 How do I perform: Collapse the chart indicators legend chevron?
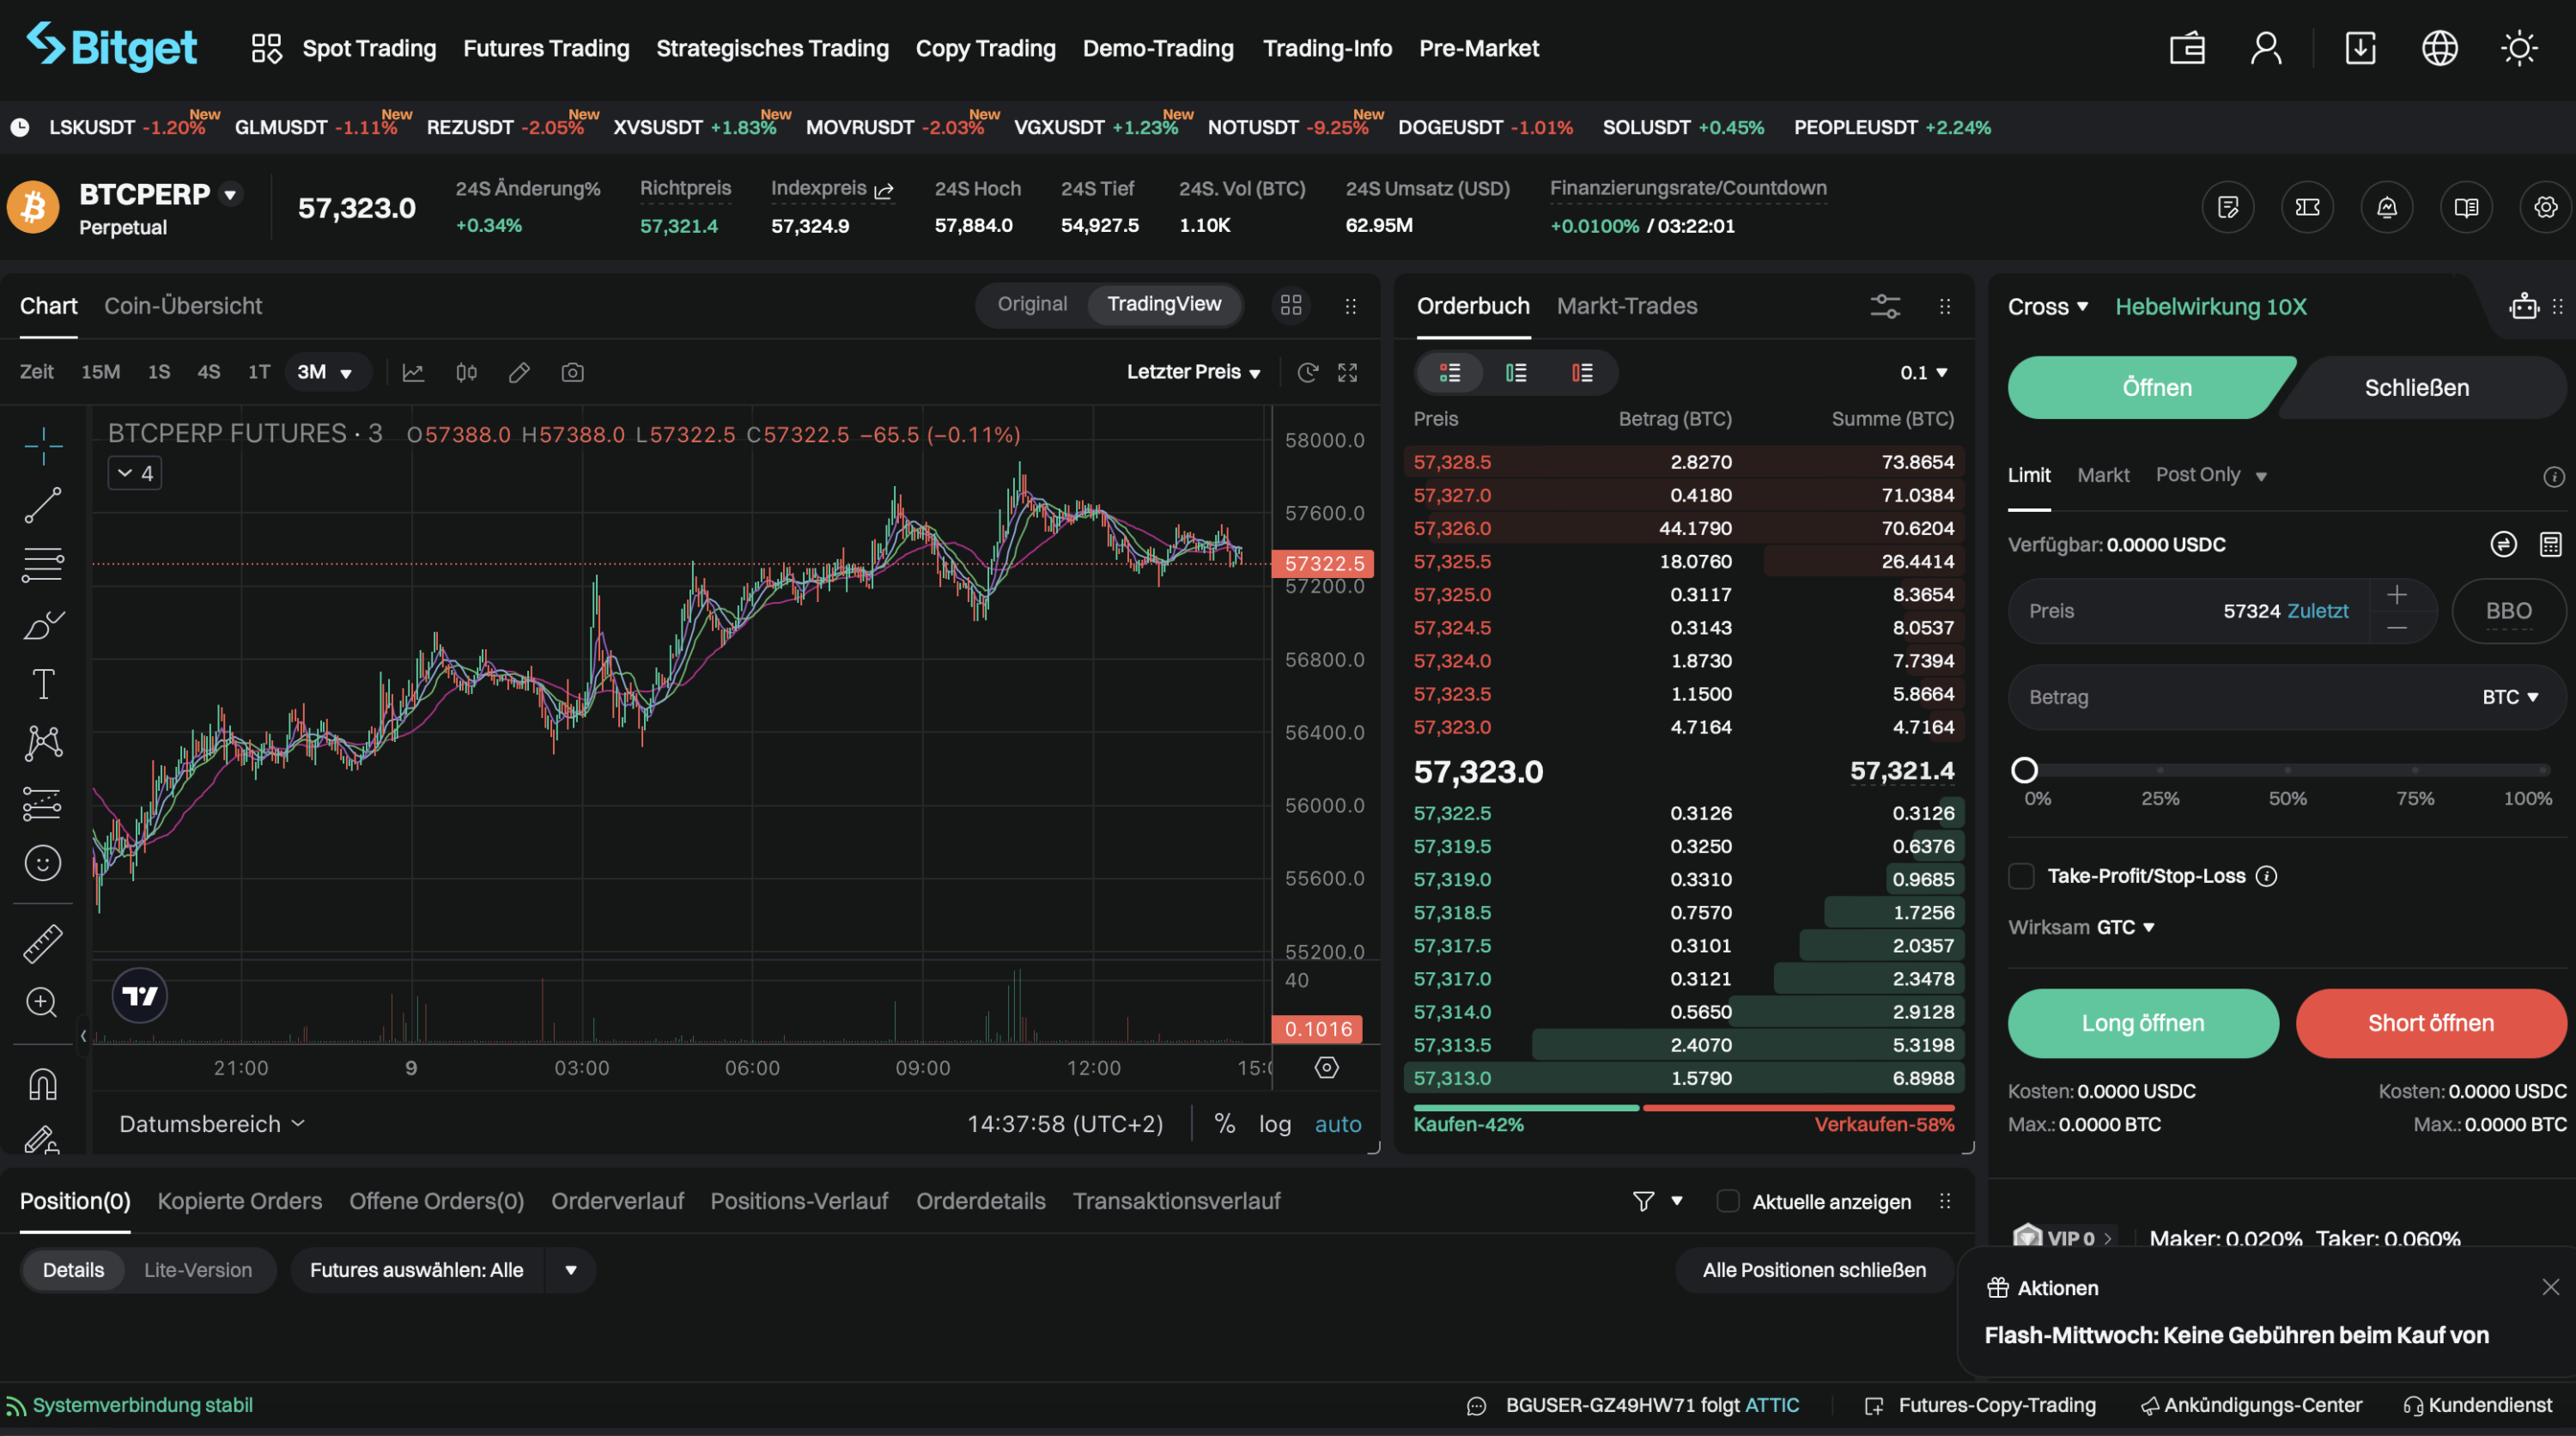[x=134, y=473]
